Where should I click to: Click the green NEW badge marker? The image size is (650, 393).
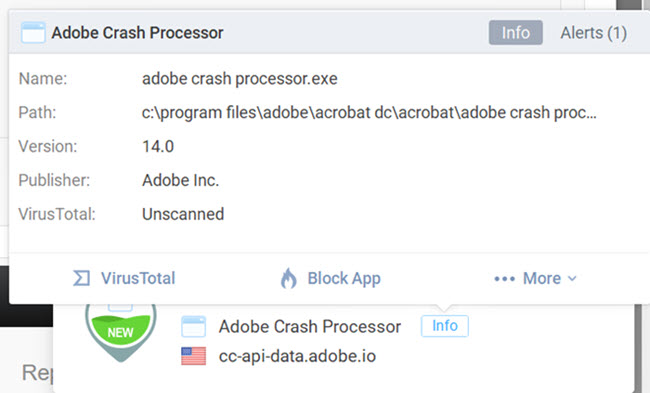tap(121, 333)
